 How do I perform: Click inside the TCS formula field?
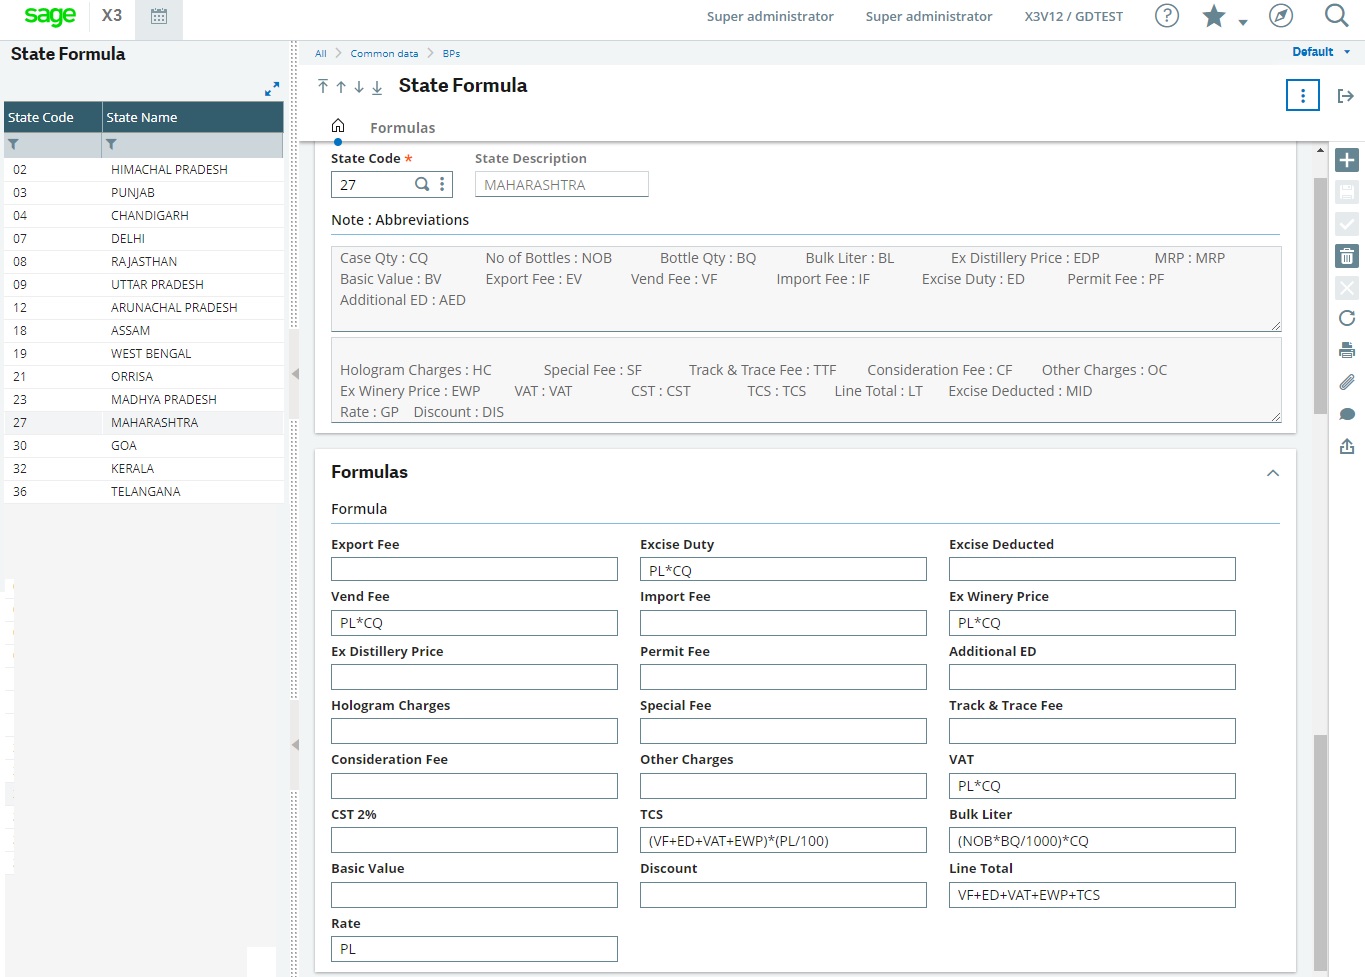coord(783,840)
